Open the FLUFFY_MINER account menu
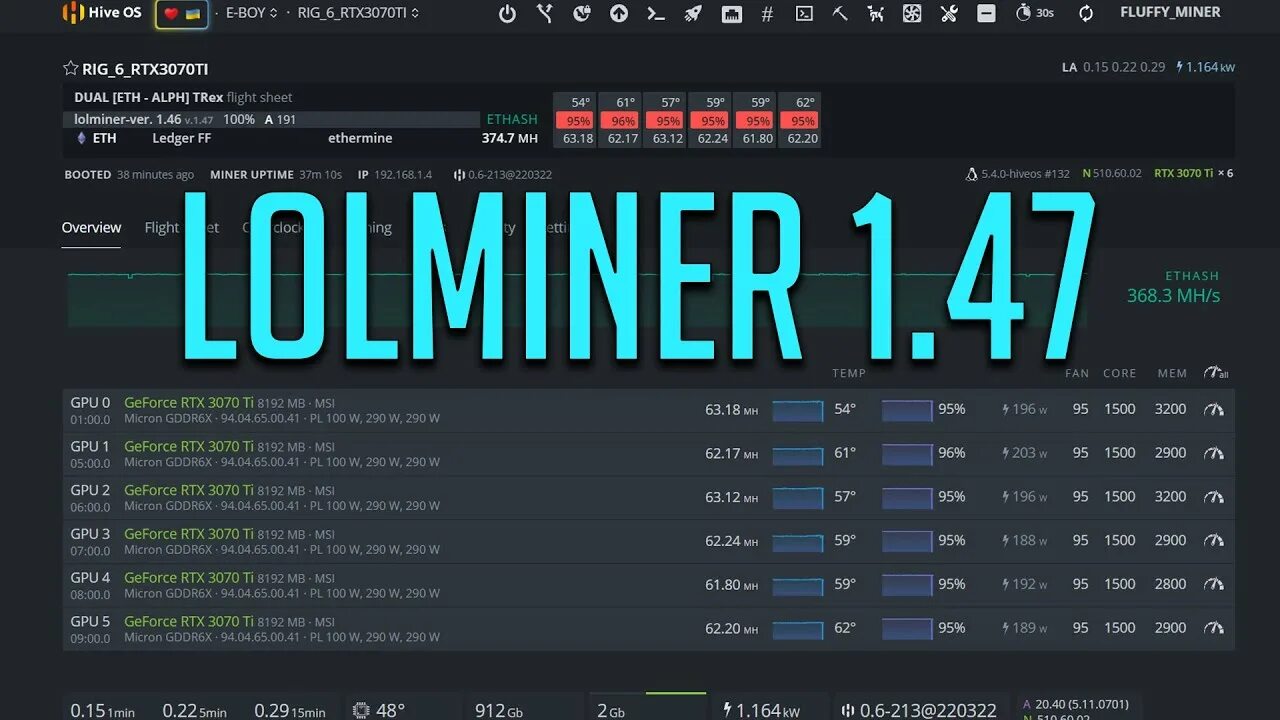Image resolution: width=1280 pixels, height=720 pixels. click(x=1170, y=13)
